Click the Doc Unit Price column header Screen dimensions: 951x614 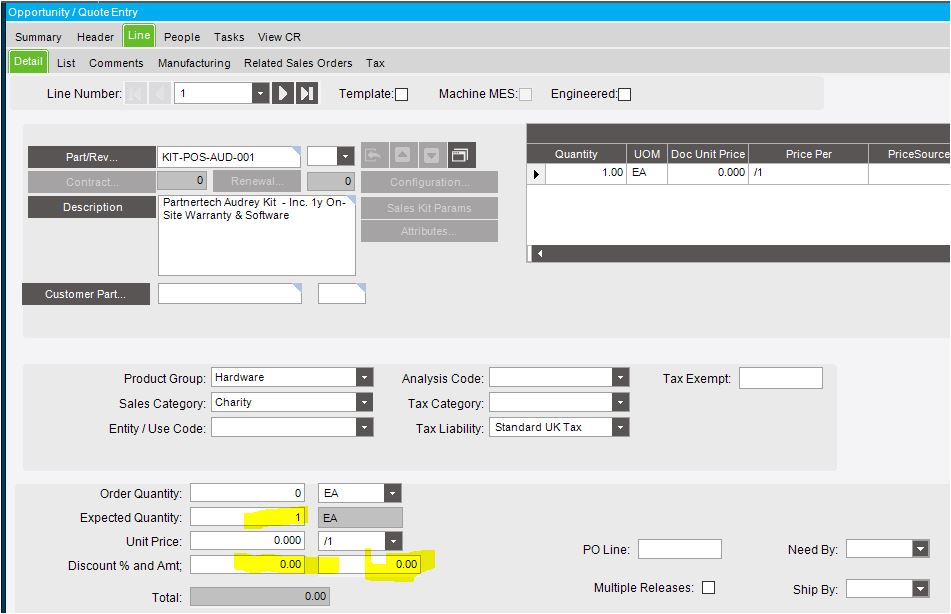pos(708,154)
